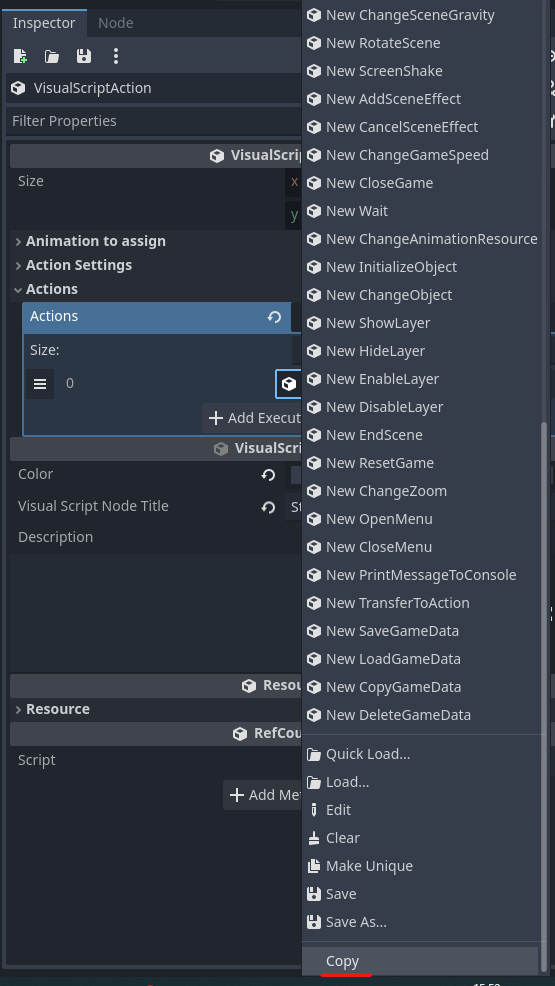This screenshot has height=986, width=555.
Task: Click the Actions array revert arrow icon
Action: (x=274, y=317)
